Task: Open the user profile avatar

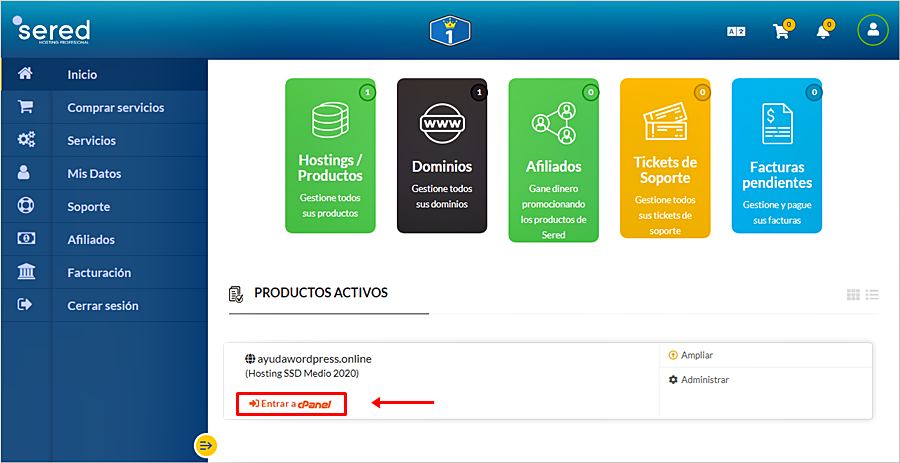Action: [873, 30]
